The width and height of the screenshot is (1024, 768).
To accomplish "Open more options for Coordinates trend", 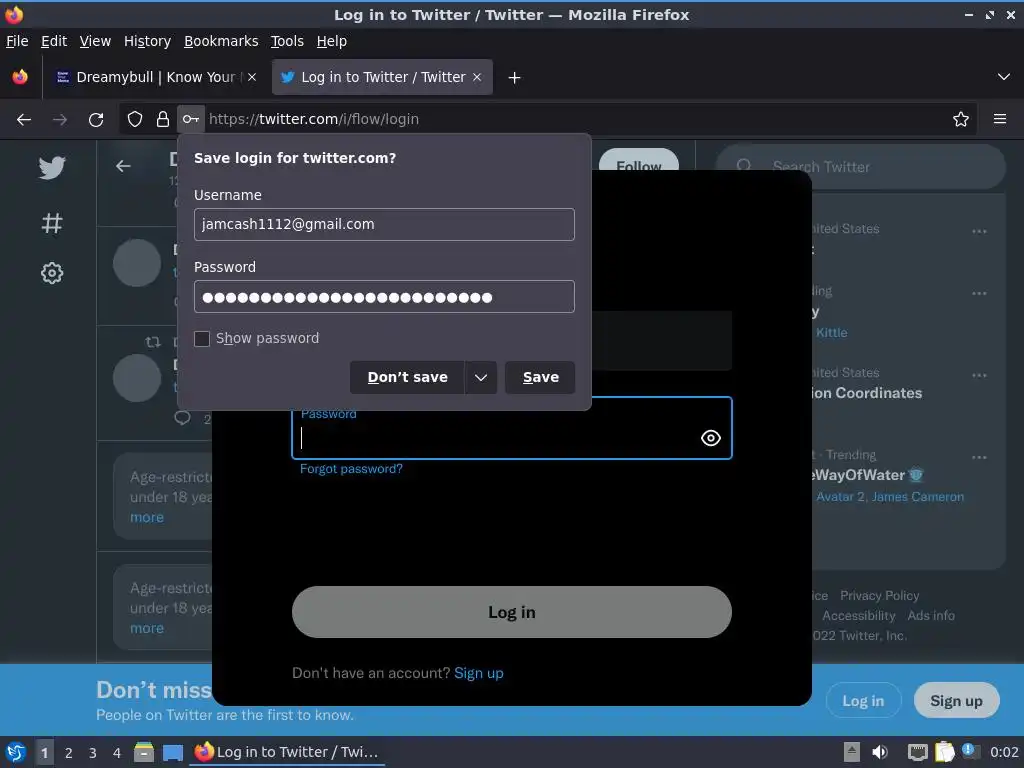I will click(979, 375).
